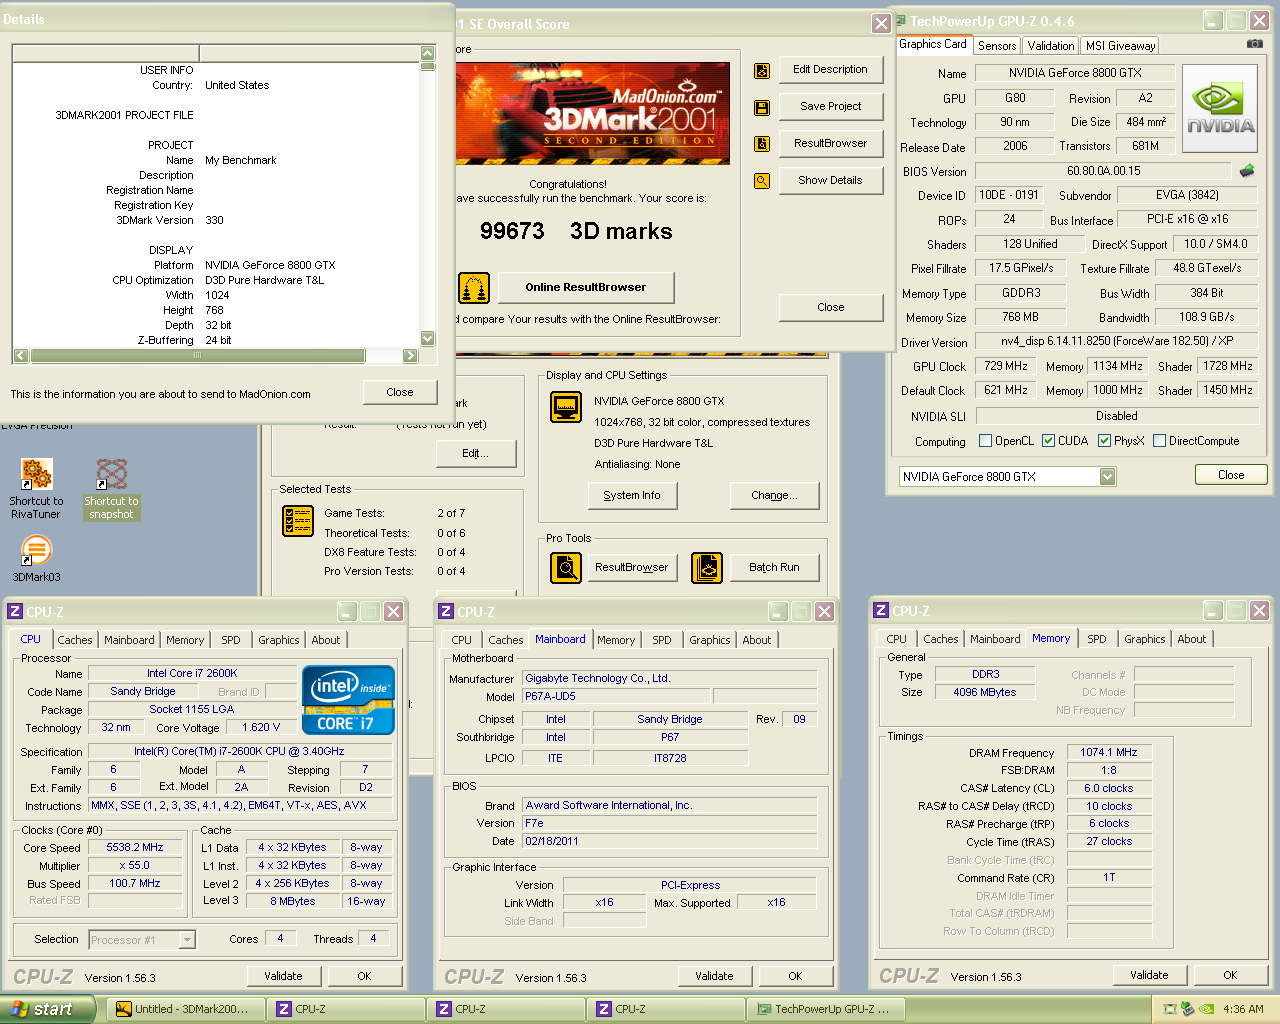Toggle the DirectCompute checkbox in GPU-Z
Viewport: 1280px width, 1024px height.
1159,441
